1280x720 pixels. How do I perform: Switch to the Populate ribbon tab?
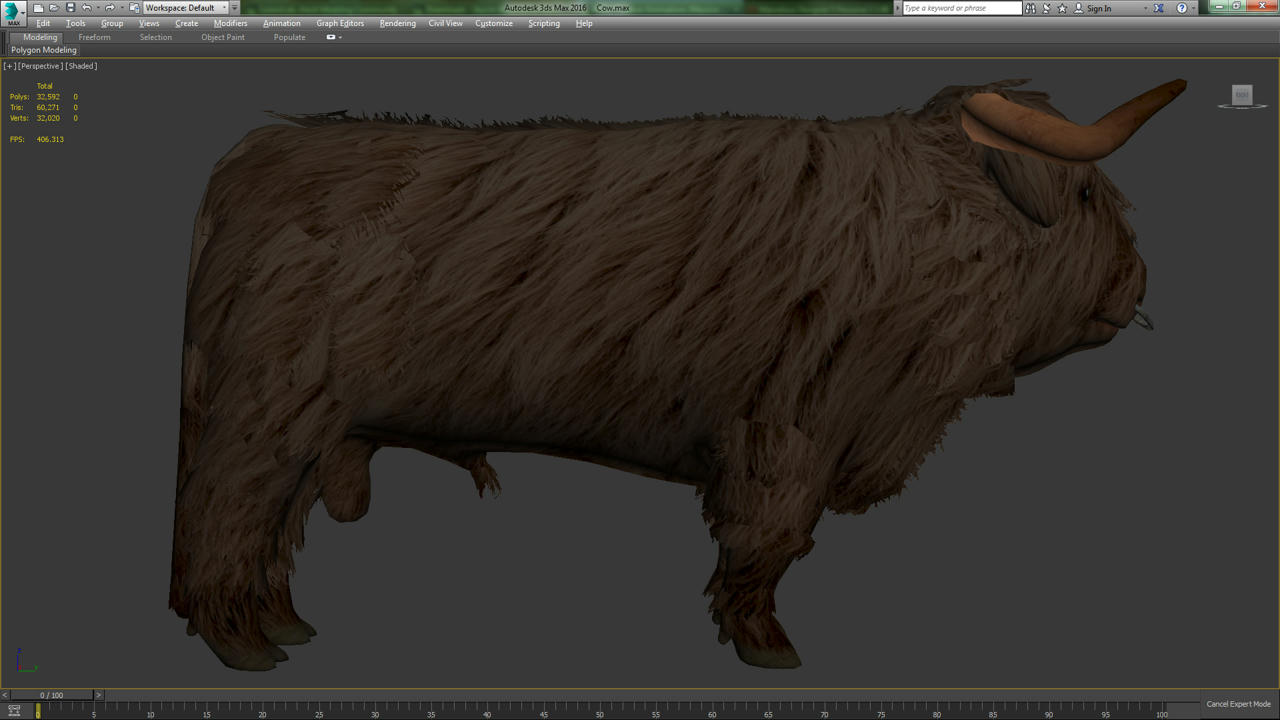point(290,37)
